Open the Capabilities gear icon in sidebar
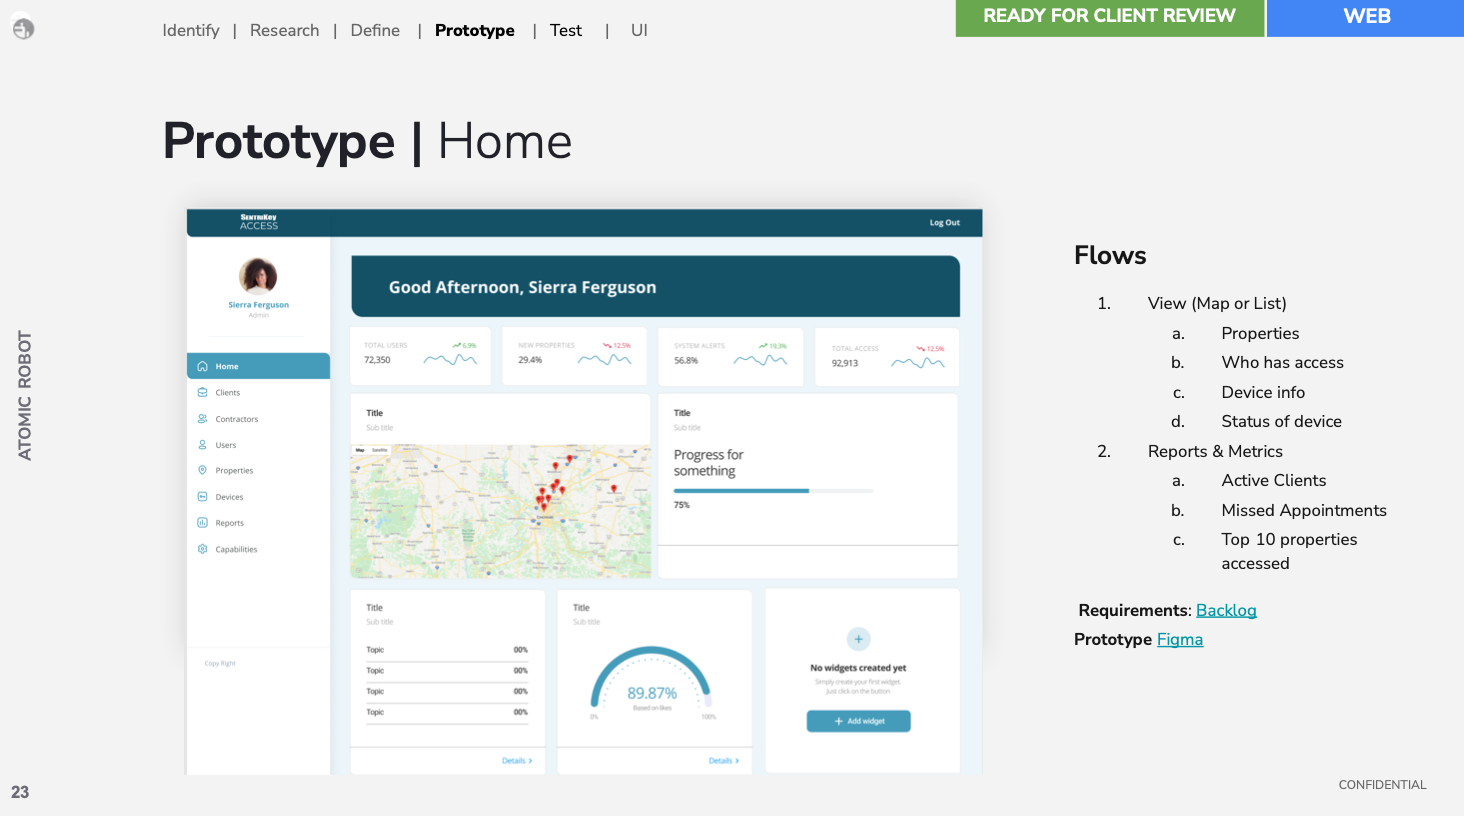1464x816 pixels. click(x=202, y=549)
